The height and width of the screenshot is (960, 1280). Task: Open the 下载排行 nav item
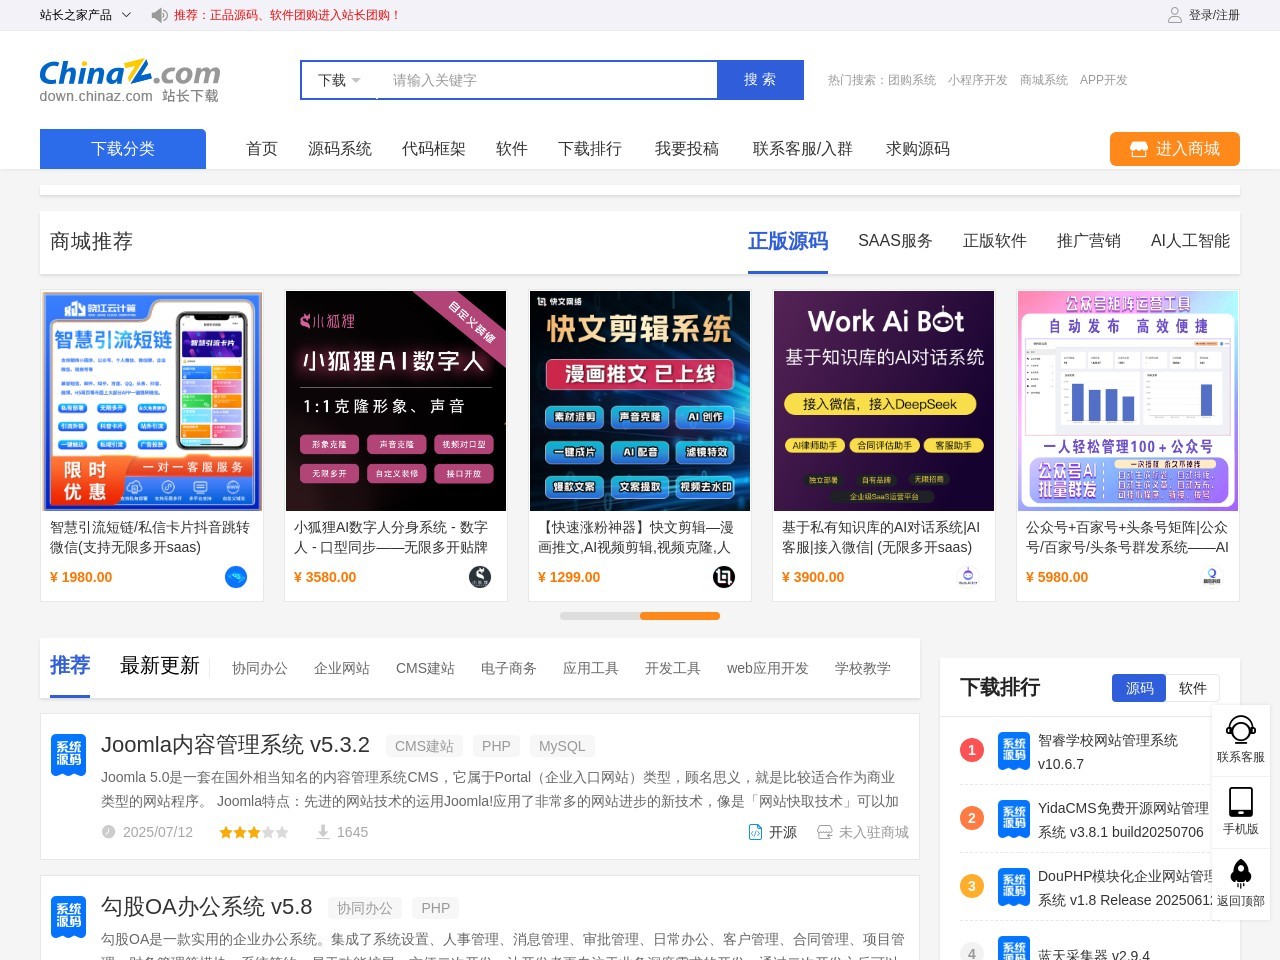pyautogui.click(x=590, y=149)
